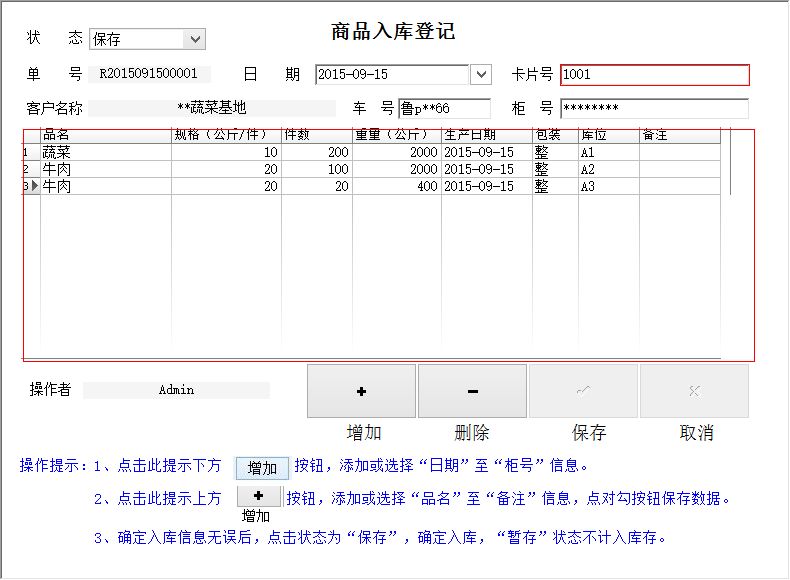Click the 库位 cell A2
The width and height of the screenshot is (790, 580).
(x=609, y=169)
